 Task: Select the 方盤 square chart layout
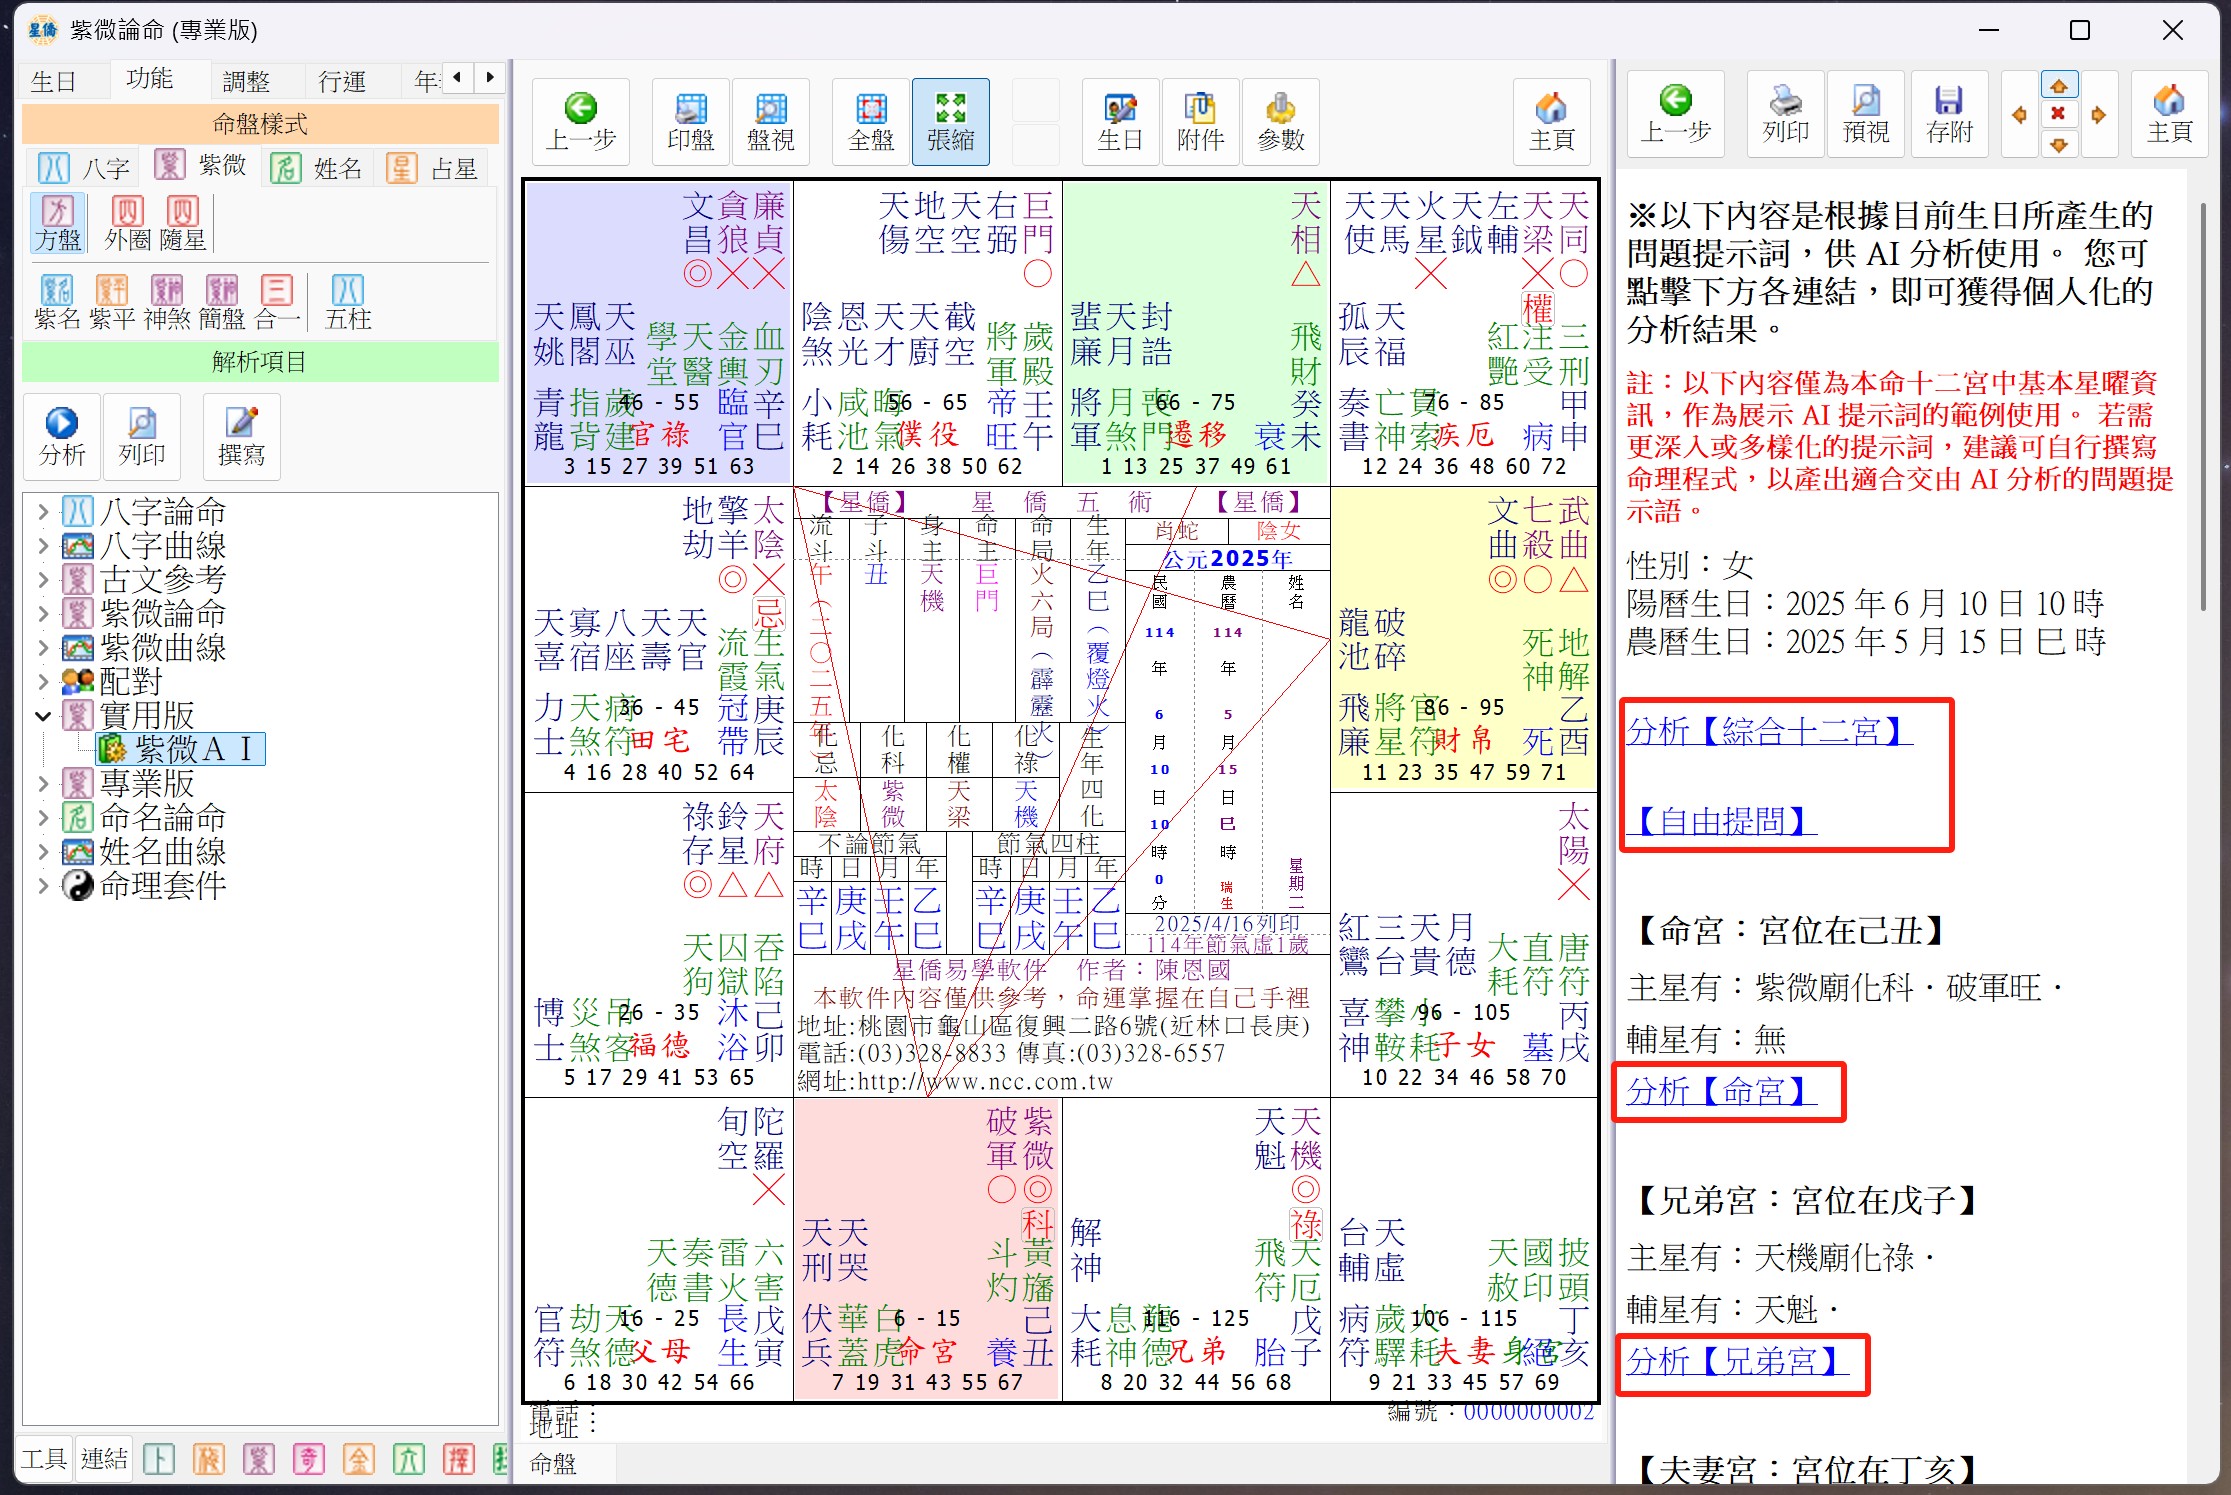[57, 223]
